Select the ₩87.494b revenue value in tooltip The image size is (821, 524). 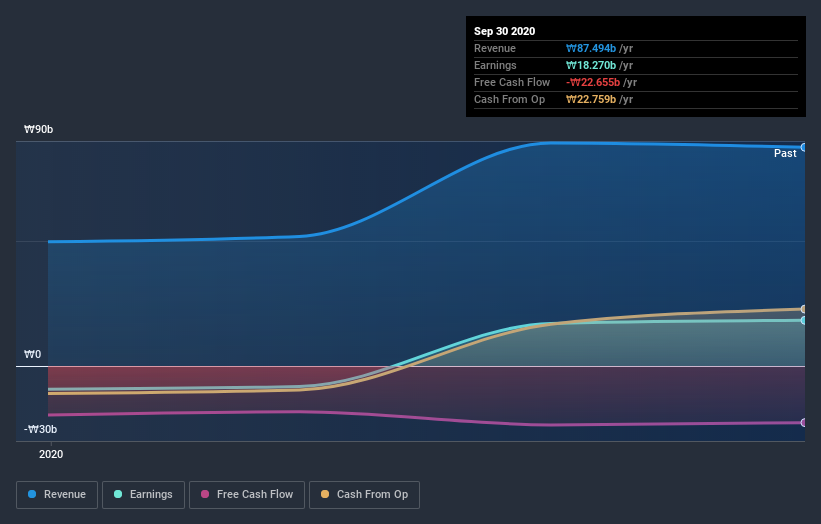point(591,48)
